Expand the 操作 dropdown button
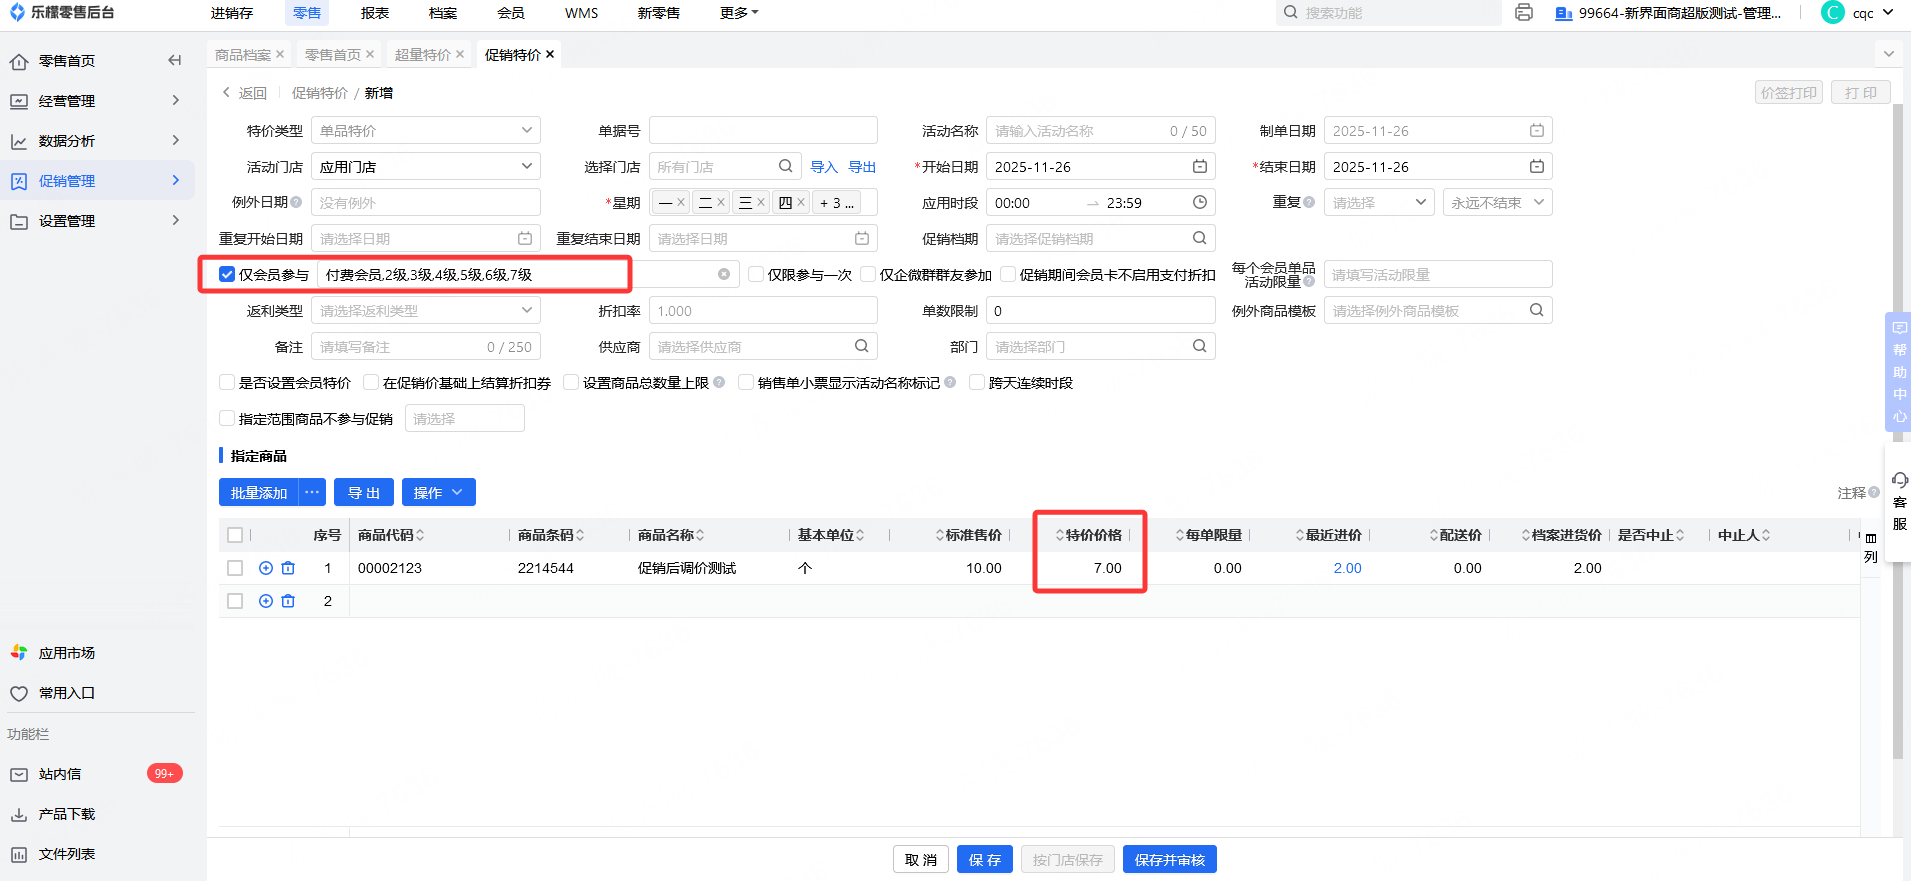The image size is (1911, 881). click(438, 493)
